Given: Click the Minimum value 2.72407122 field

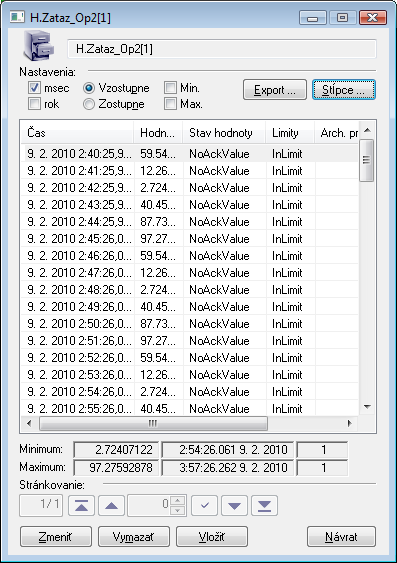Looking at the screenshot, I should pyautogui.click(x=116, y=450).
